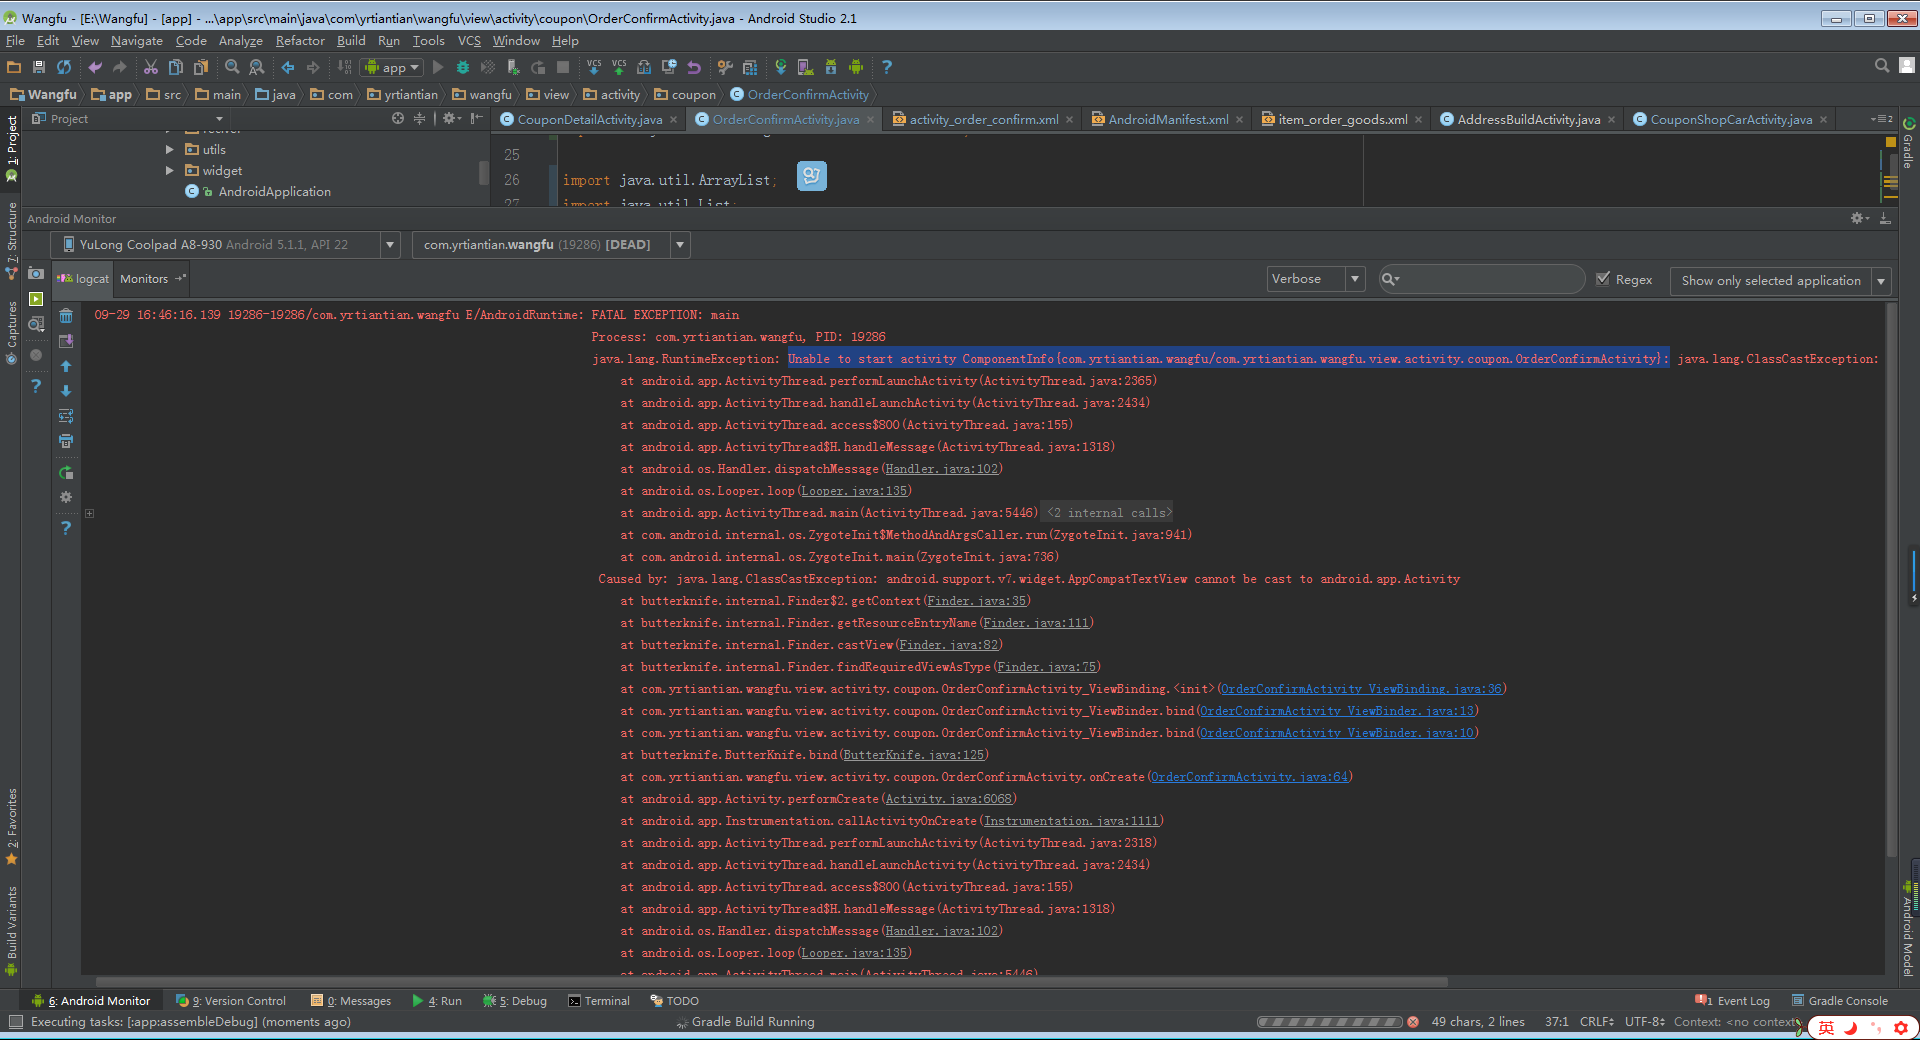Select the AndroidApplication class in Project tree
This screenshot has height=1040, width=1920.
tap(274, 191)
